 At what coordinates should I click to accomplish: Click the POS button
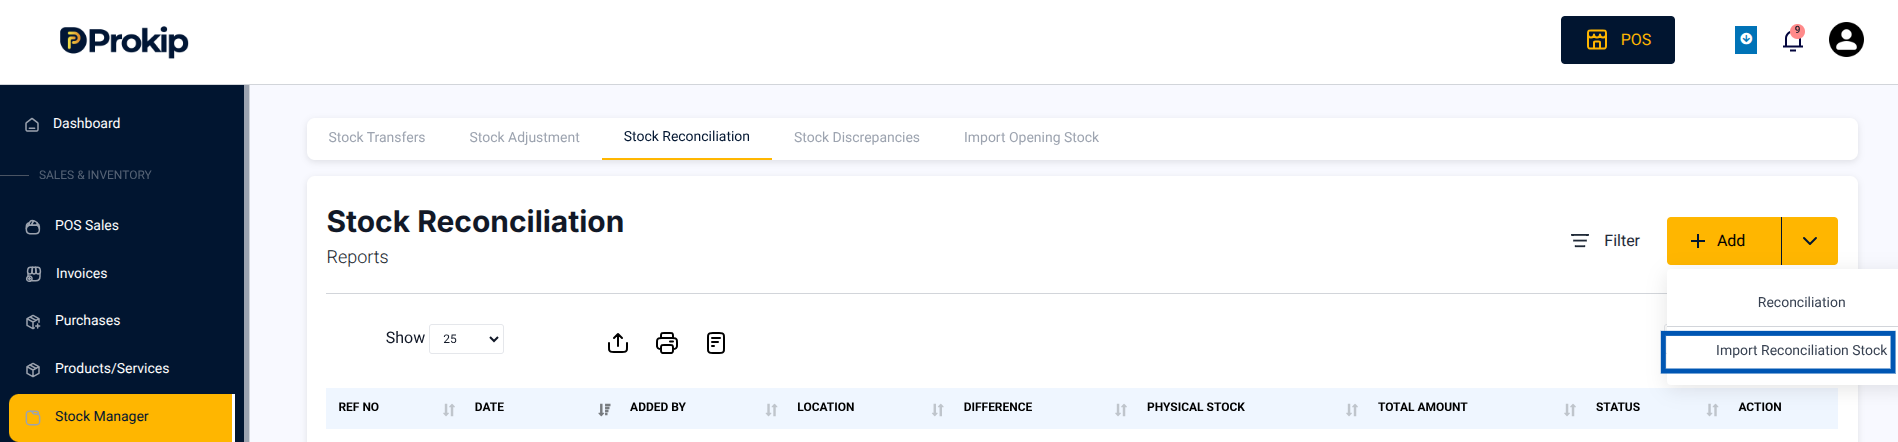pos(1618,40)
